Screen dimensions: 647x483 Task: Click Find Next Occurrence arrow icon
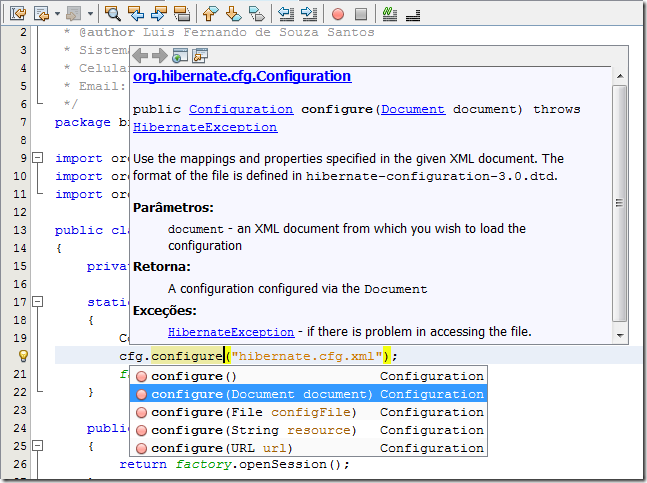pos(158,14)
